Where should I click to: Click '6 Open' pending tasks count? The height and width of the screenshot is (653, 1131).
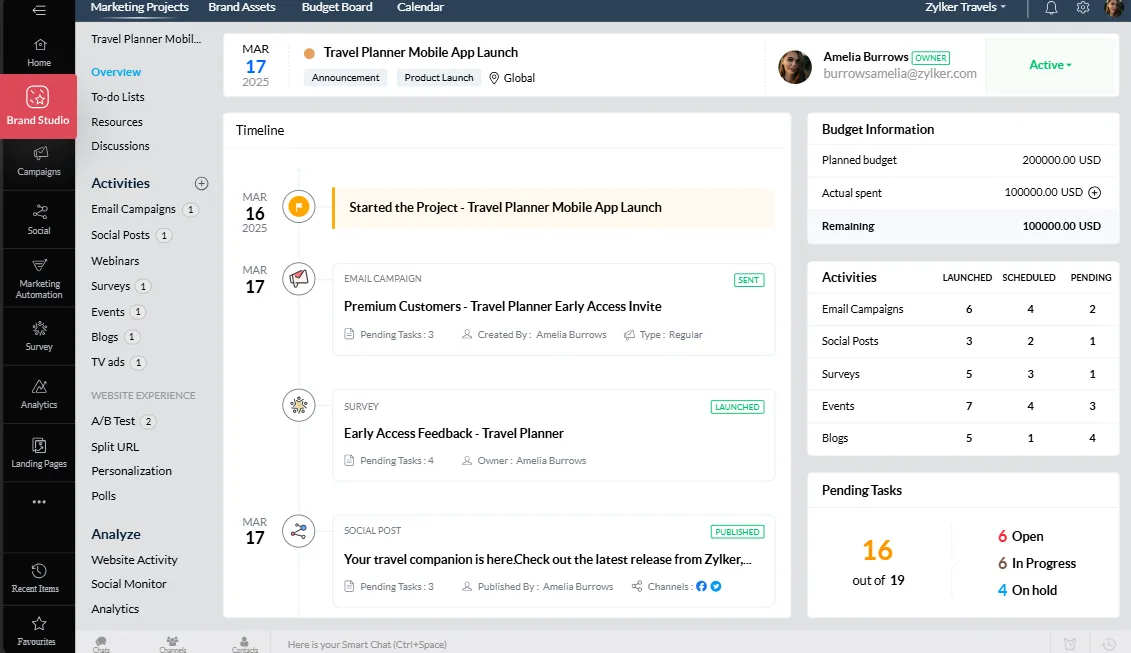click(1021, 536)
